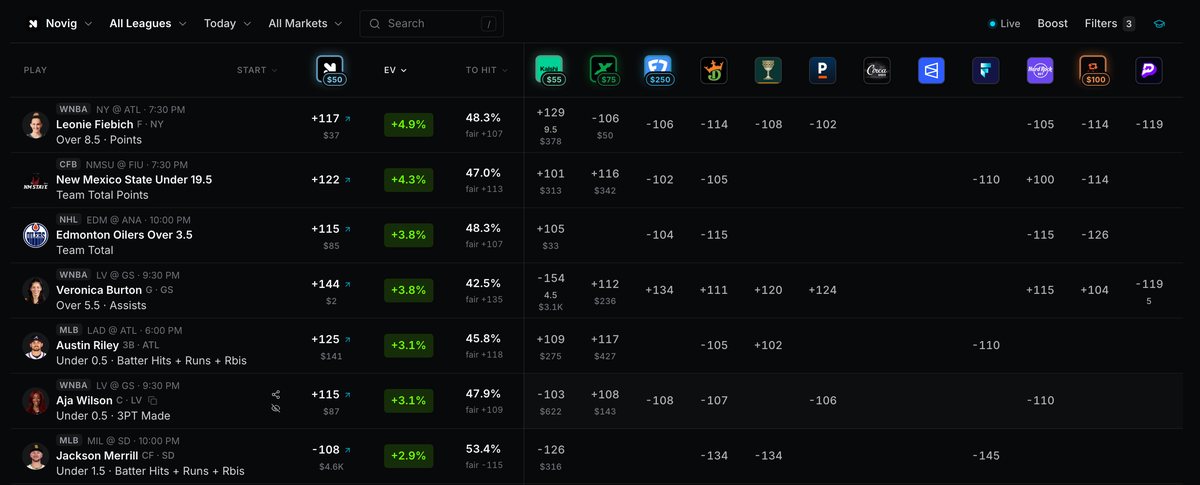This screenshot has height=485, width=1200.
Task: Click Leonie Fiebich's player avatar
Action: [36, 125]
